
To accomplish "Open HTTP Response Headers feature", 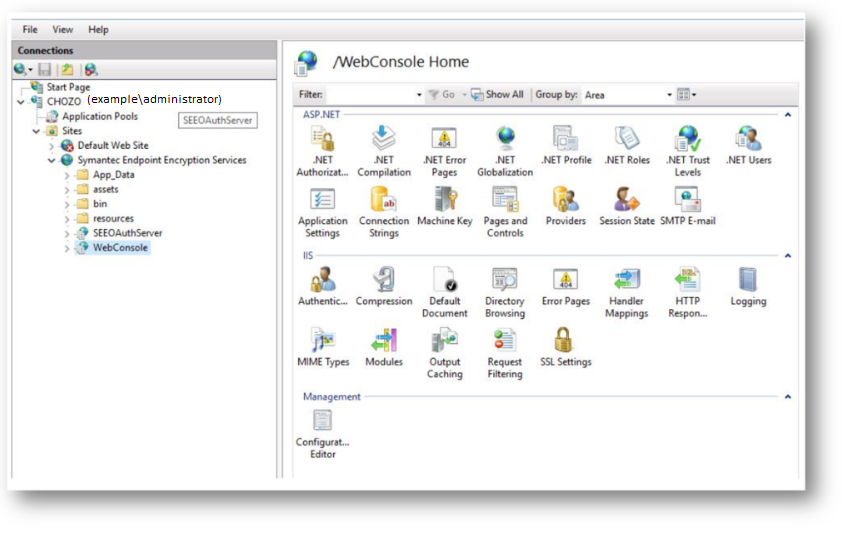I will pyautogui.click(x=687, y=292).
